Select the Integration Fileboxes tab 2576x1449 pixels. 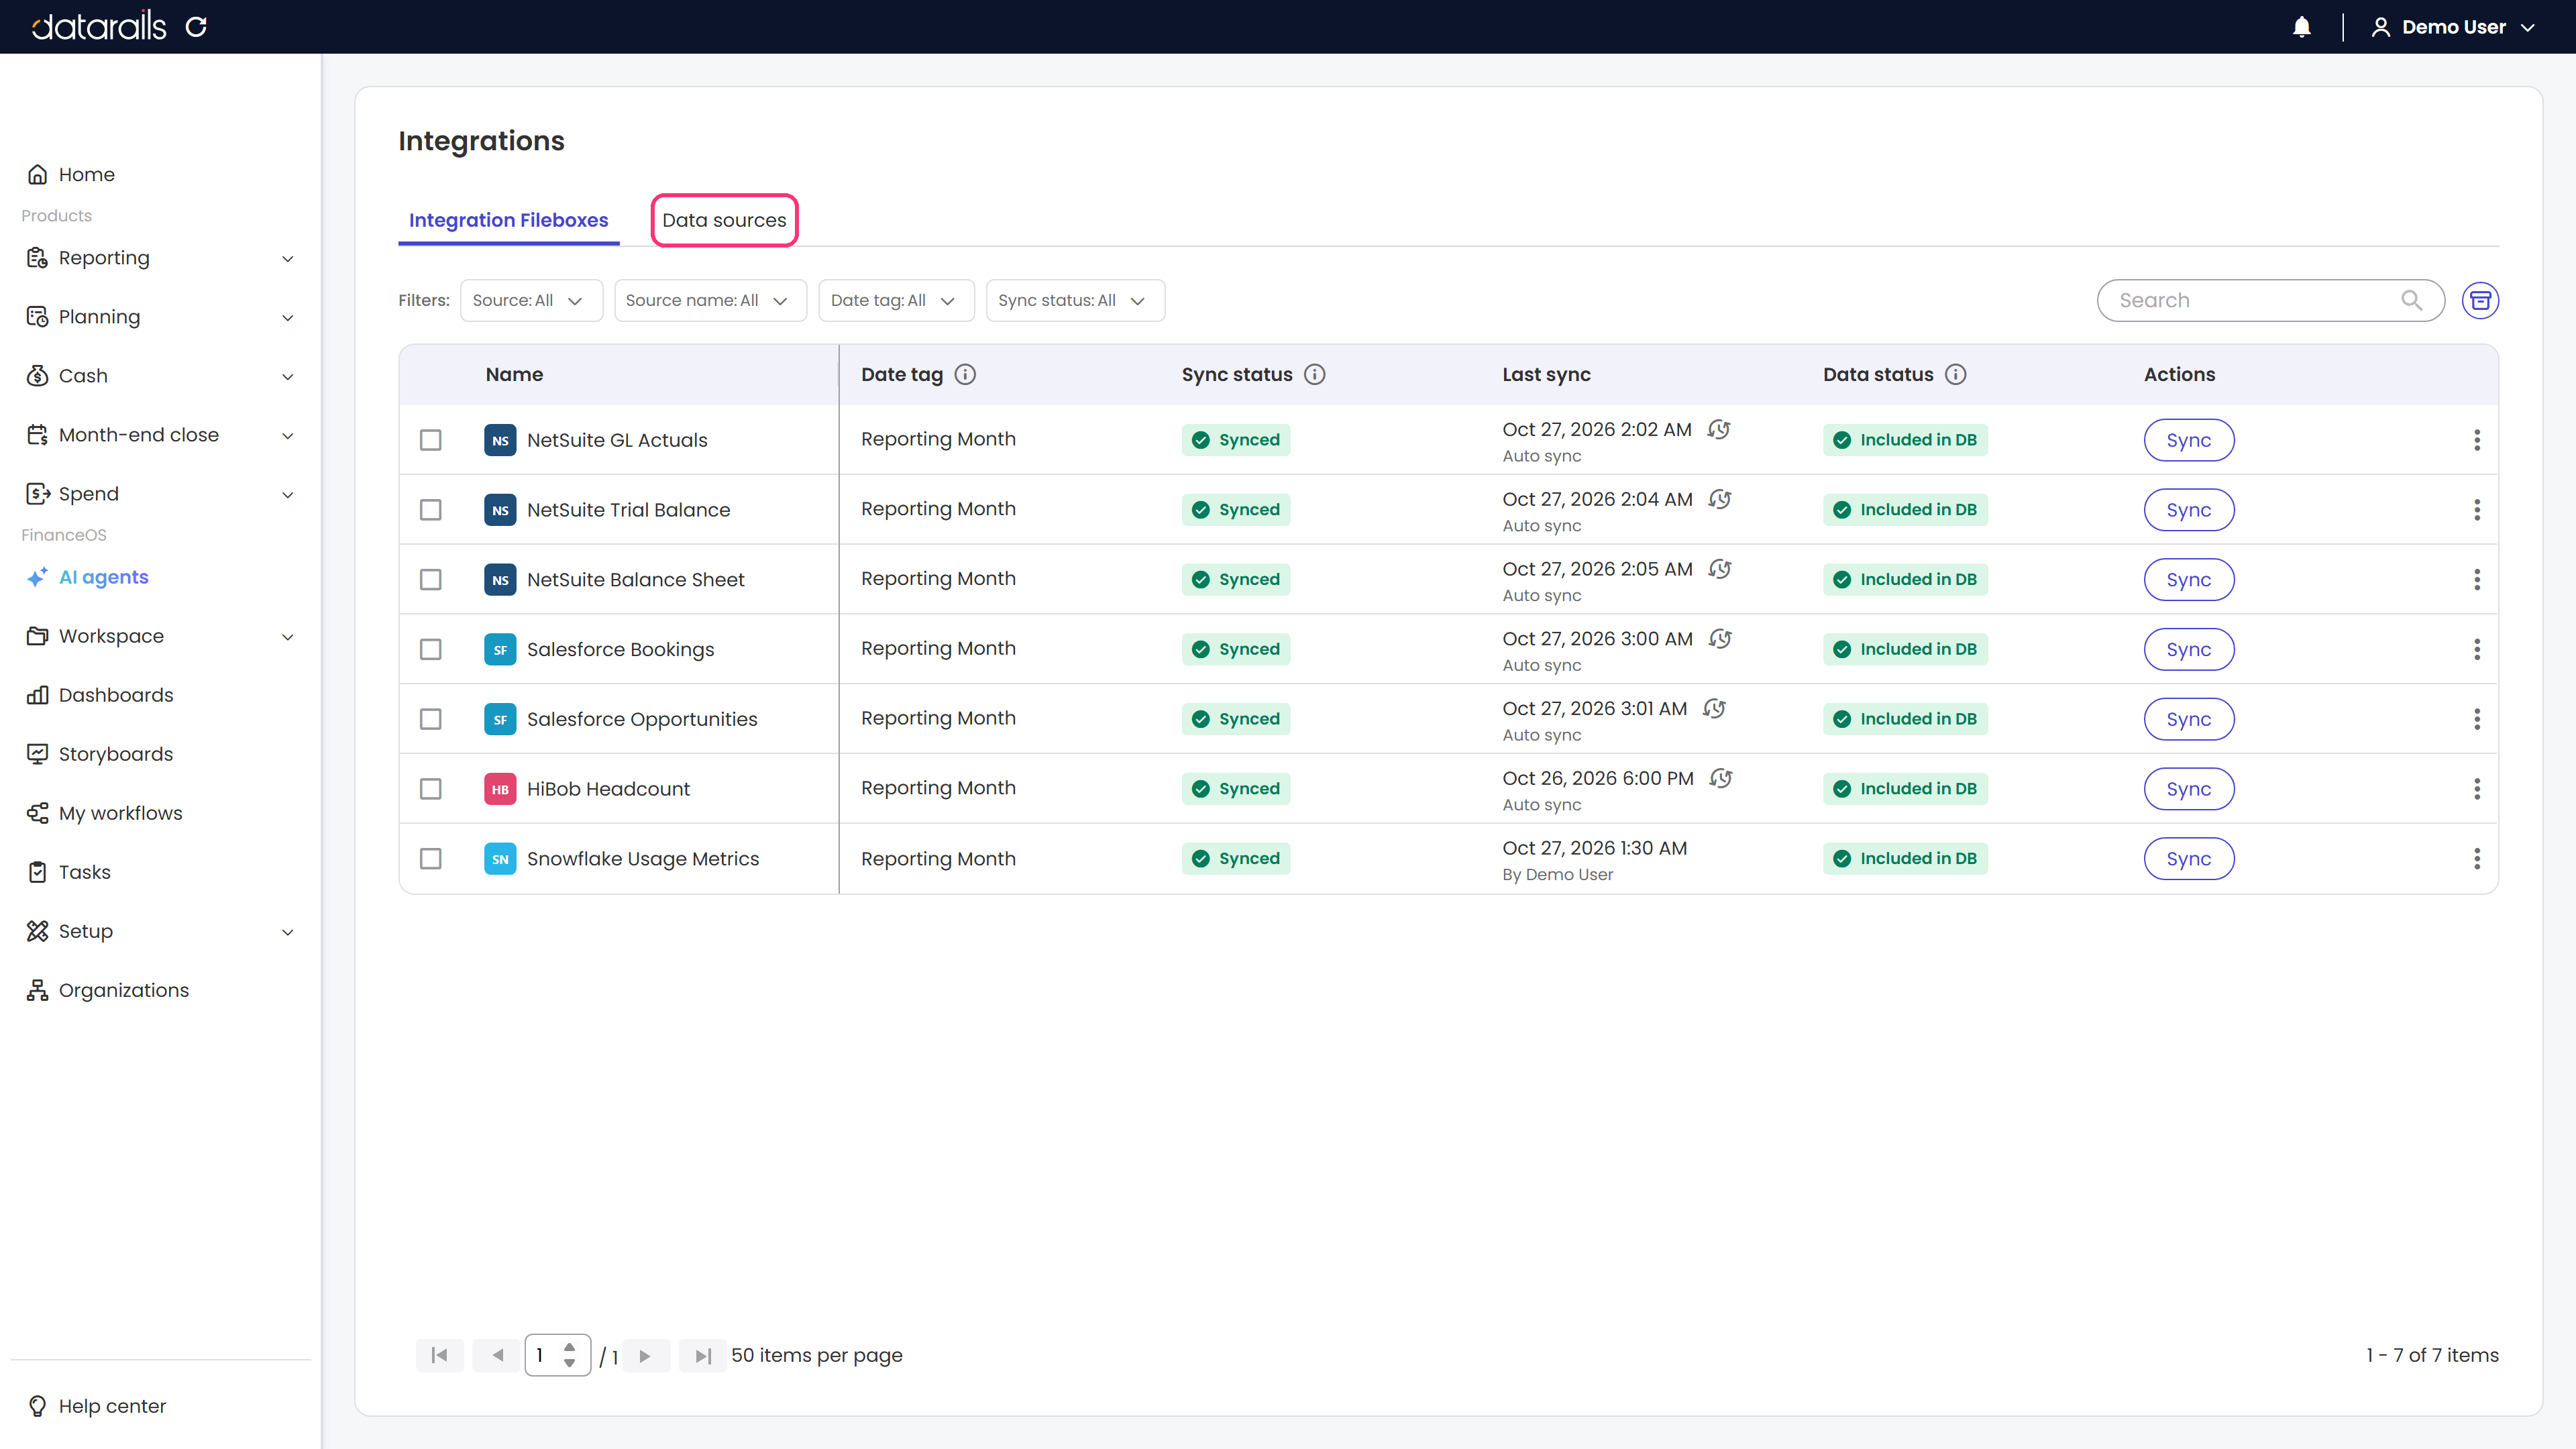[x=508, y=220]
